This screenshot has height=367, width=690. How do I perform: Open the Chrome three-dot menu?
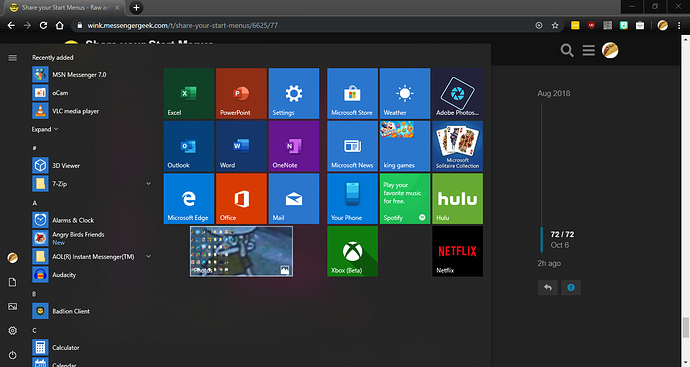(x=679, y=26)
